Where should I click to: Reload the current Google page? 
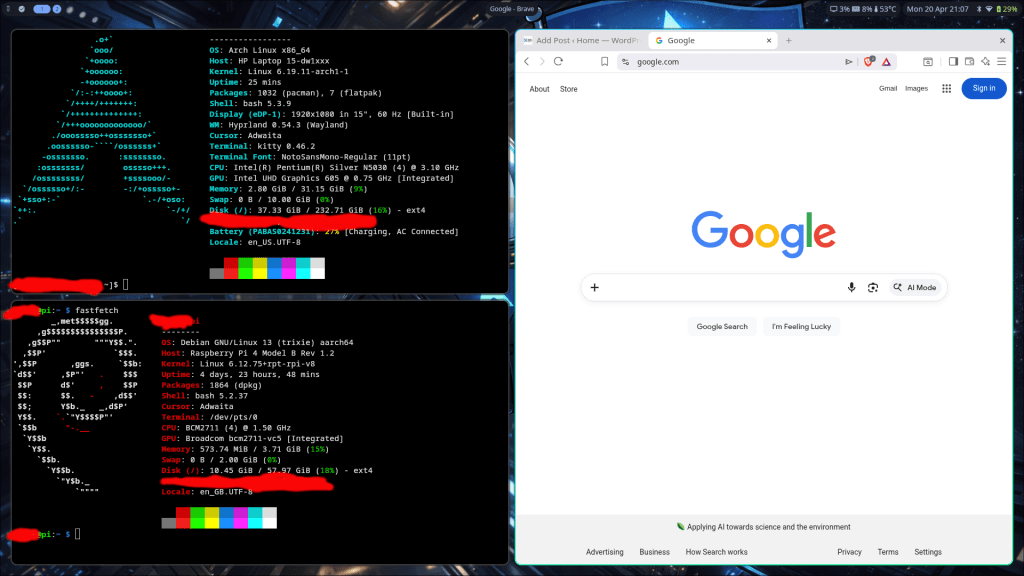click(558, 61)
